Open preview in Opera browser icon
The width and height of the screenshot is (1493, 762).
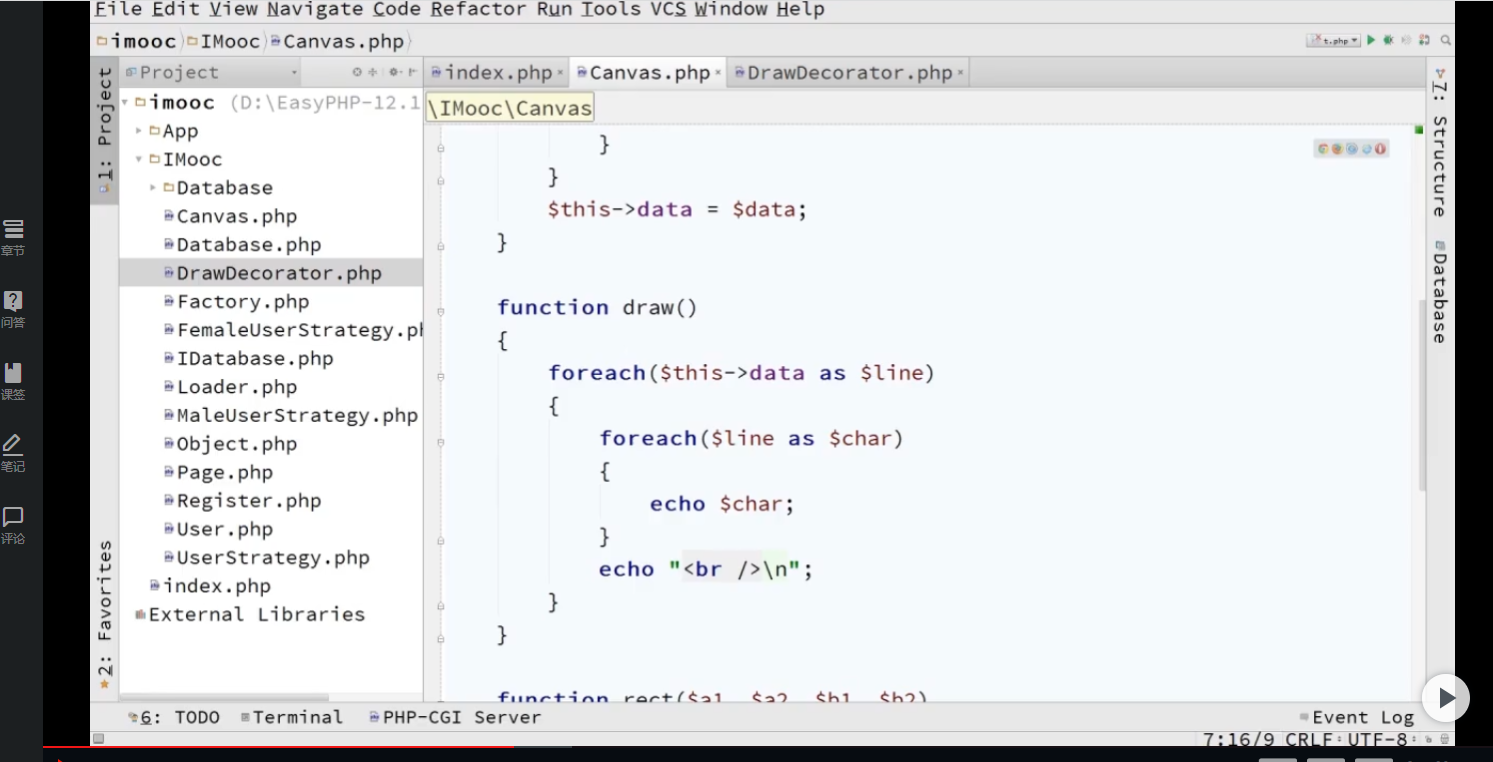1380,149
